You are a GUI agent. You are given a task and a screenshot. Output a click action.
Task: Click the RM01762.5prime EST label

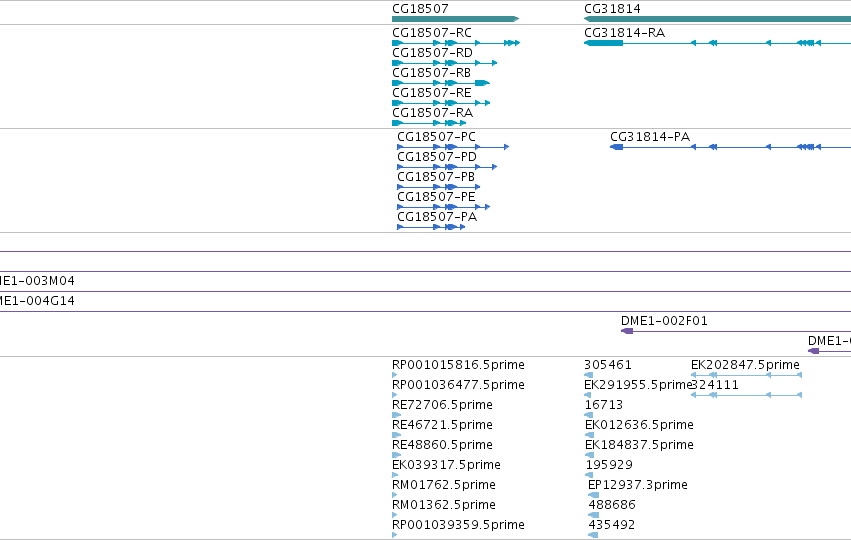point(443,485)
